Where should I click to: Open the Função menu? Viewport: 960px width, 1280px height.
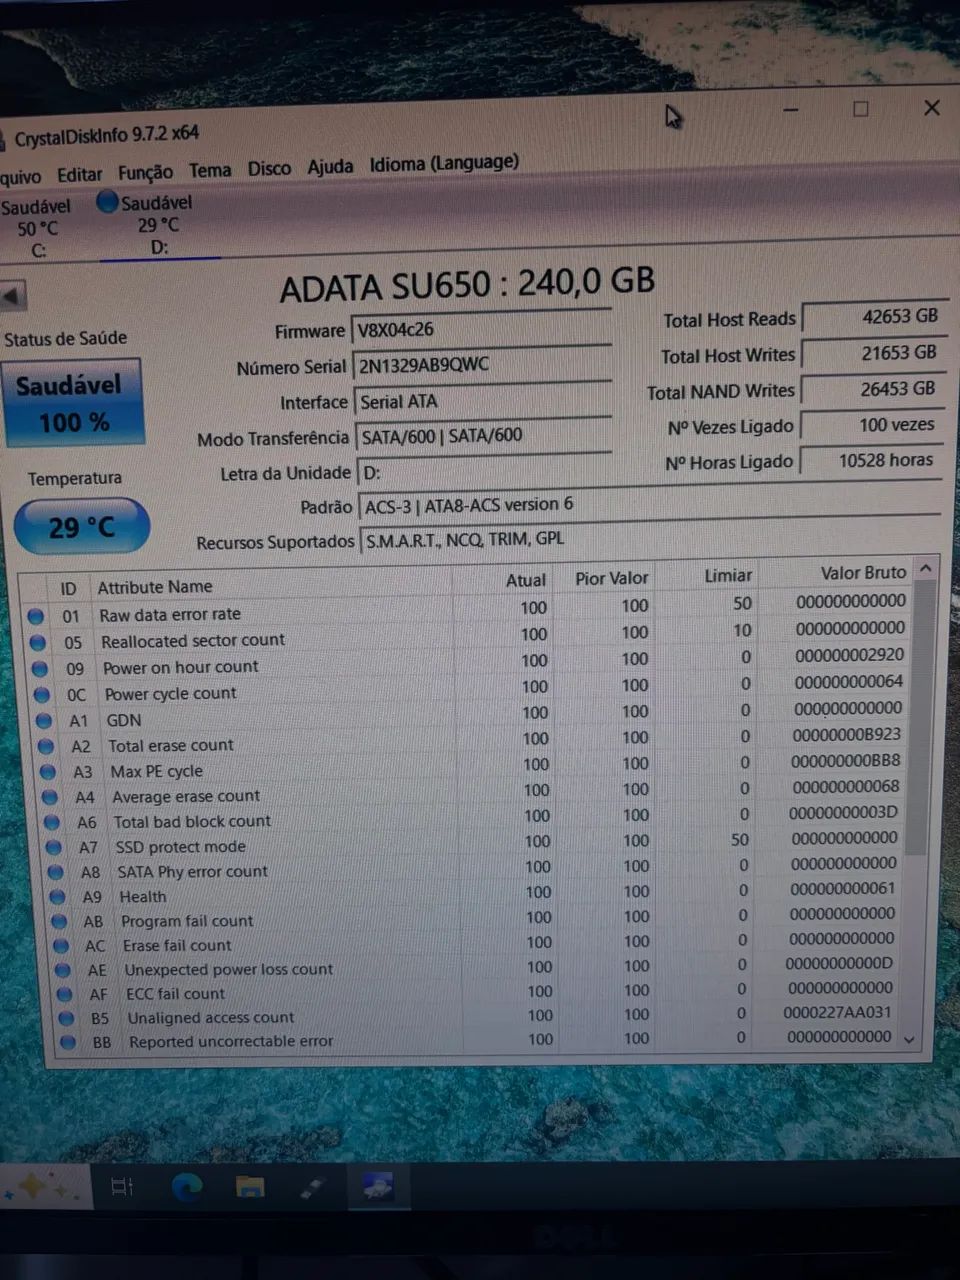(145, 172)
